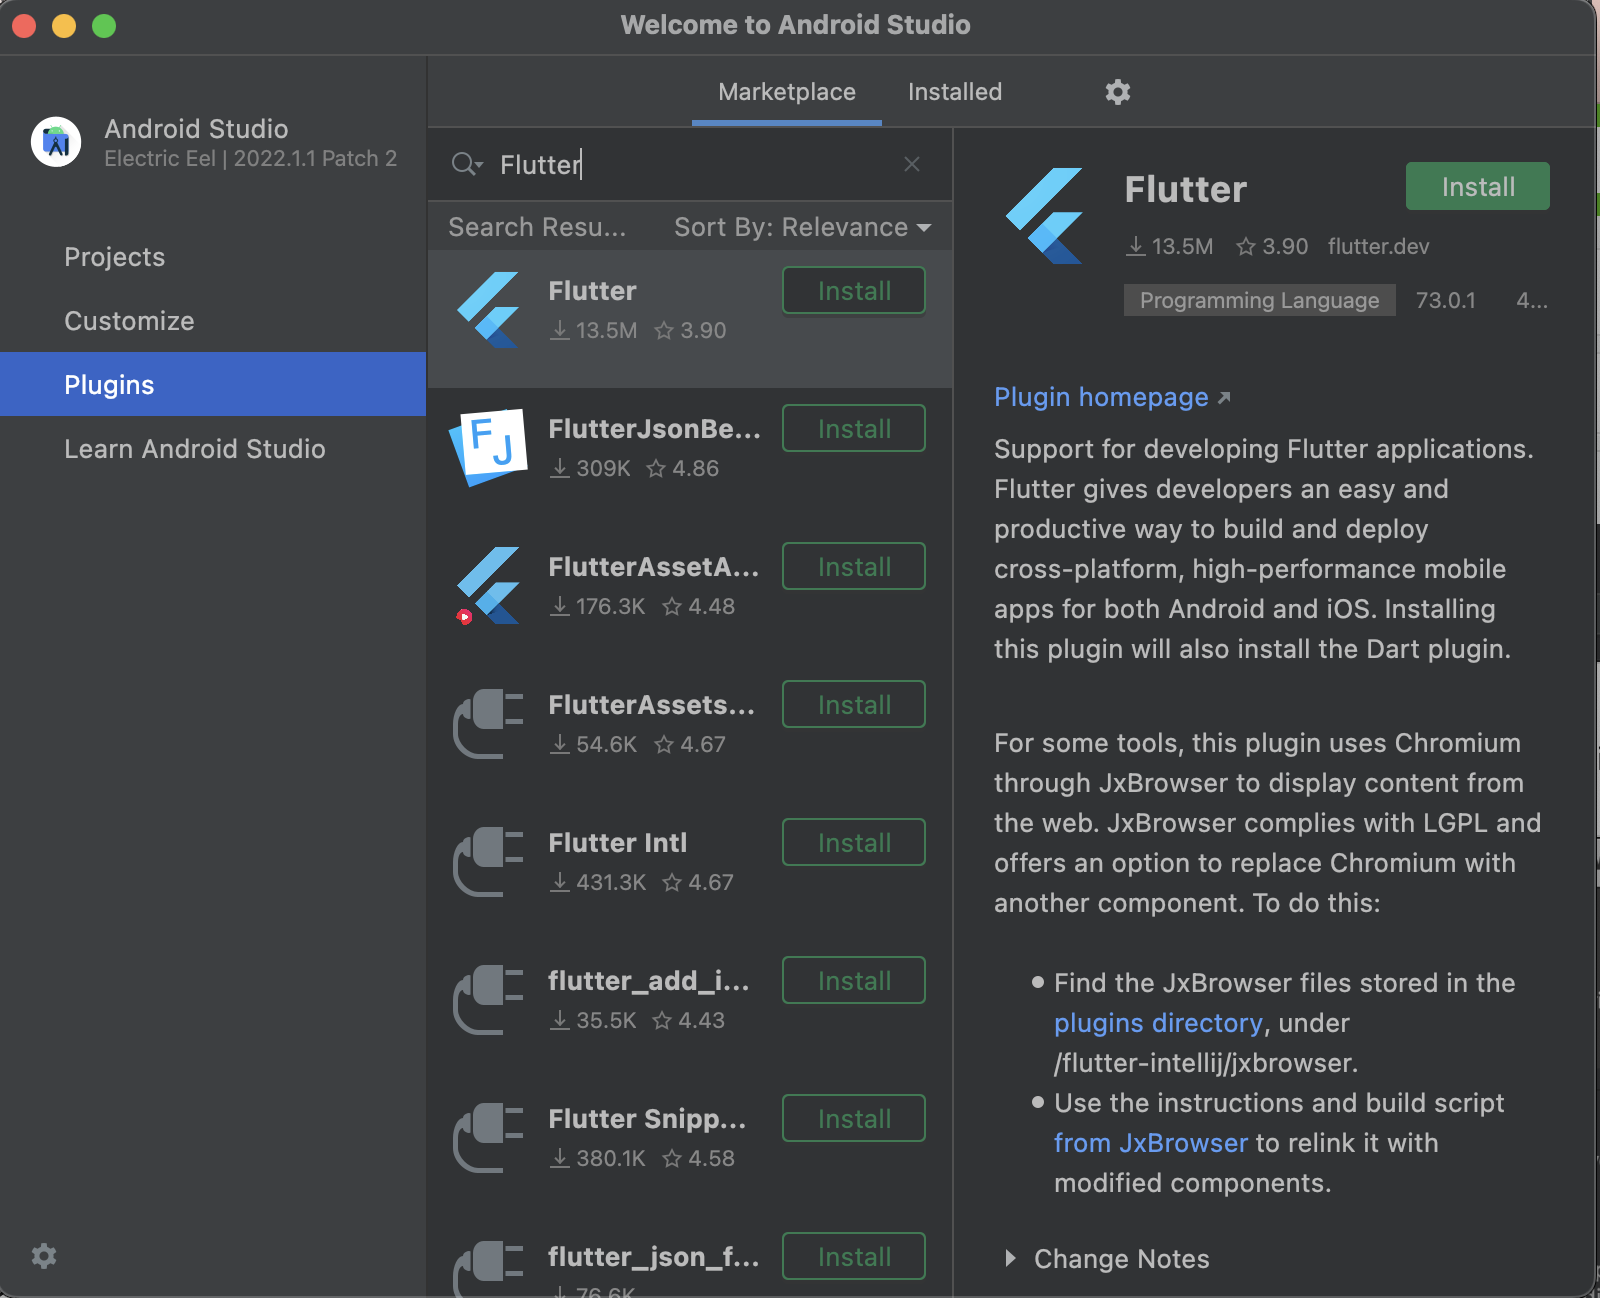The height and width of the screenshot is (1298, 1600).
Task: Open the search options magnifier icon
Action: 466,164
